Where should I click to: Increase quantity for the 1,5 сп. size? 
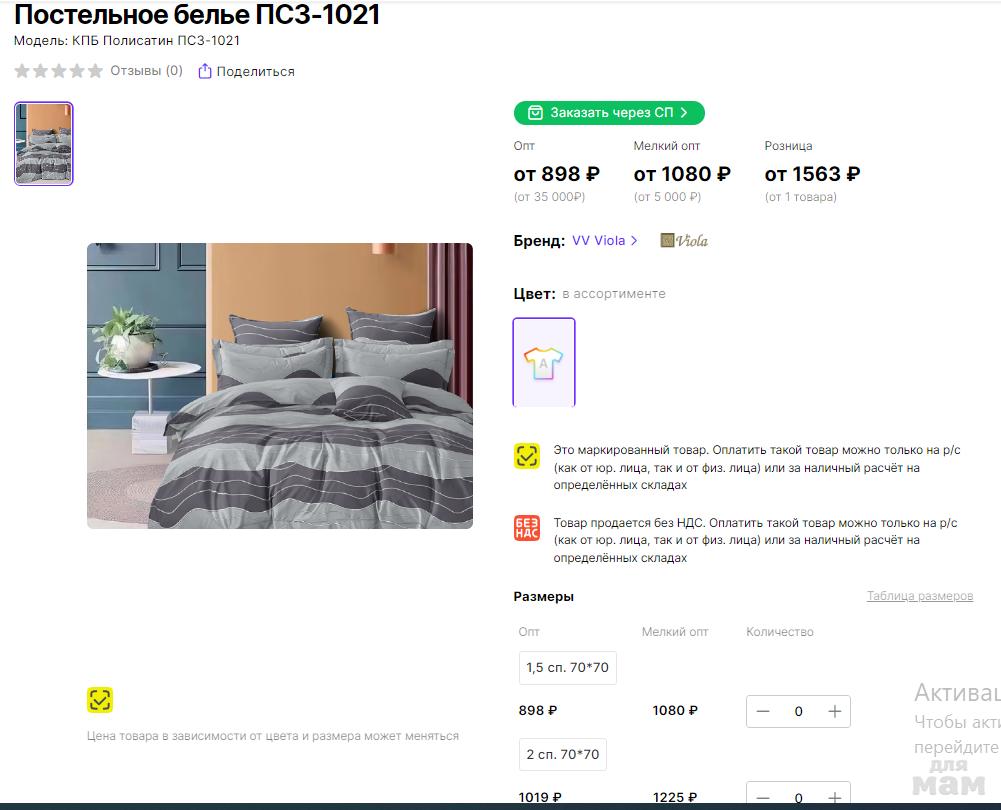[834, 711]
